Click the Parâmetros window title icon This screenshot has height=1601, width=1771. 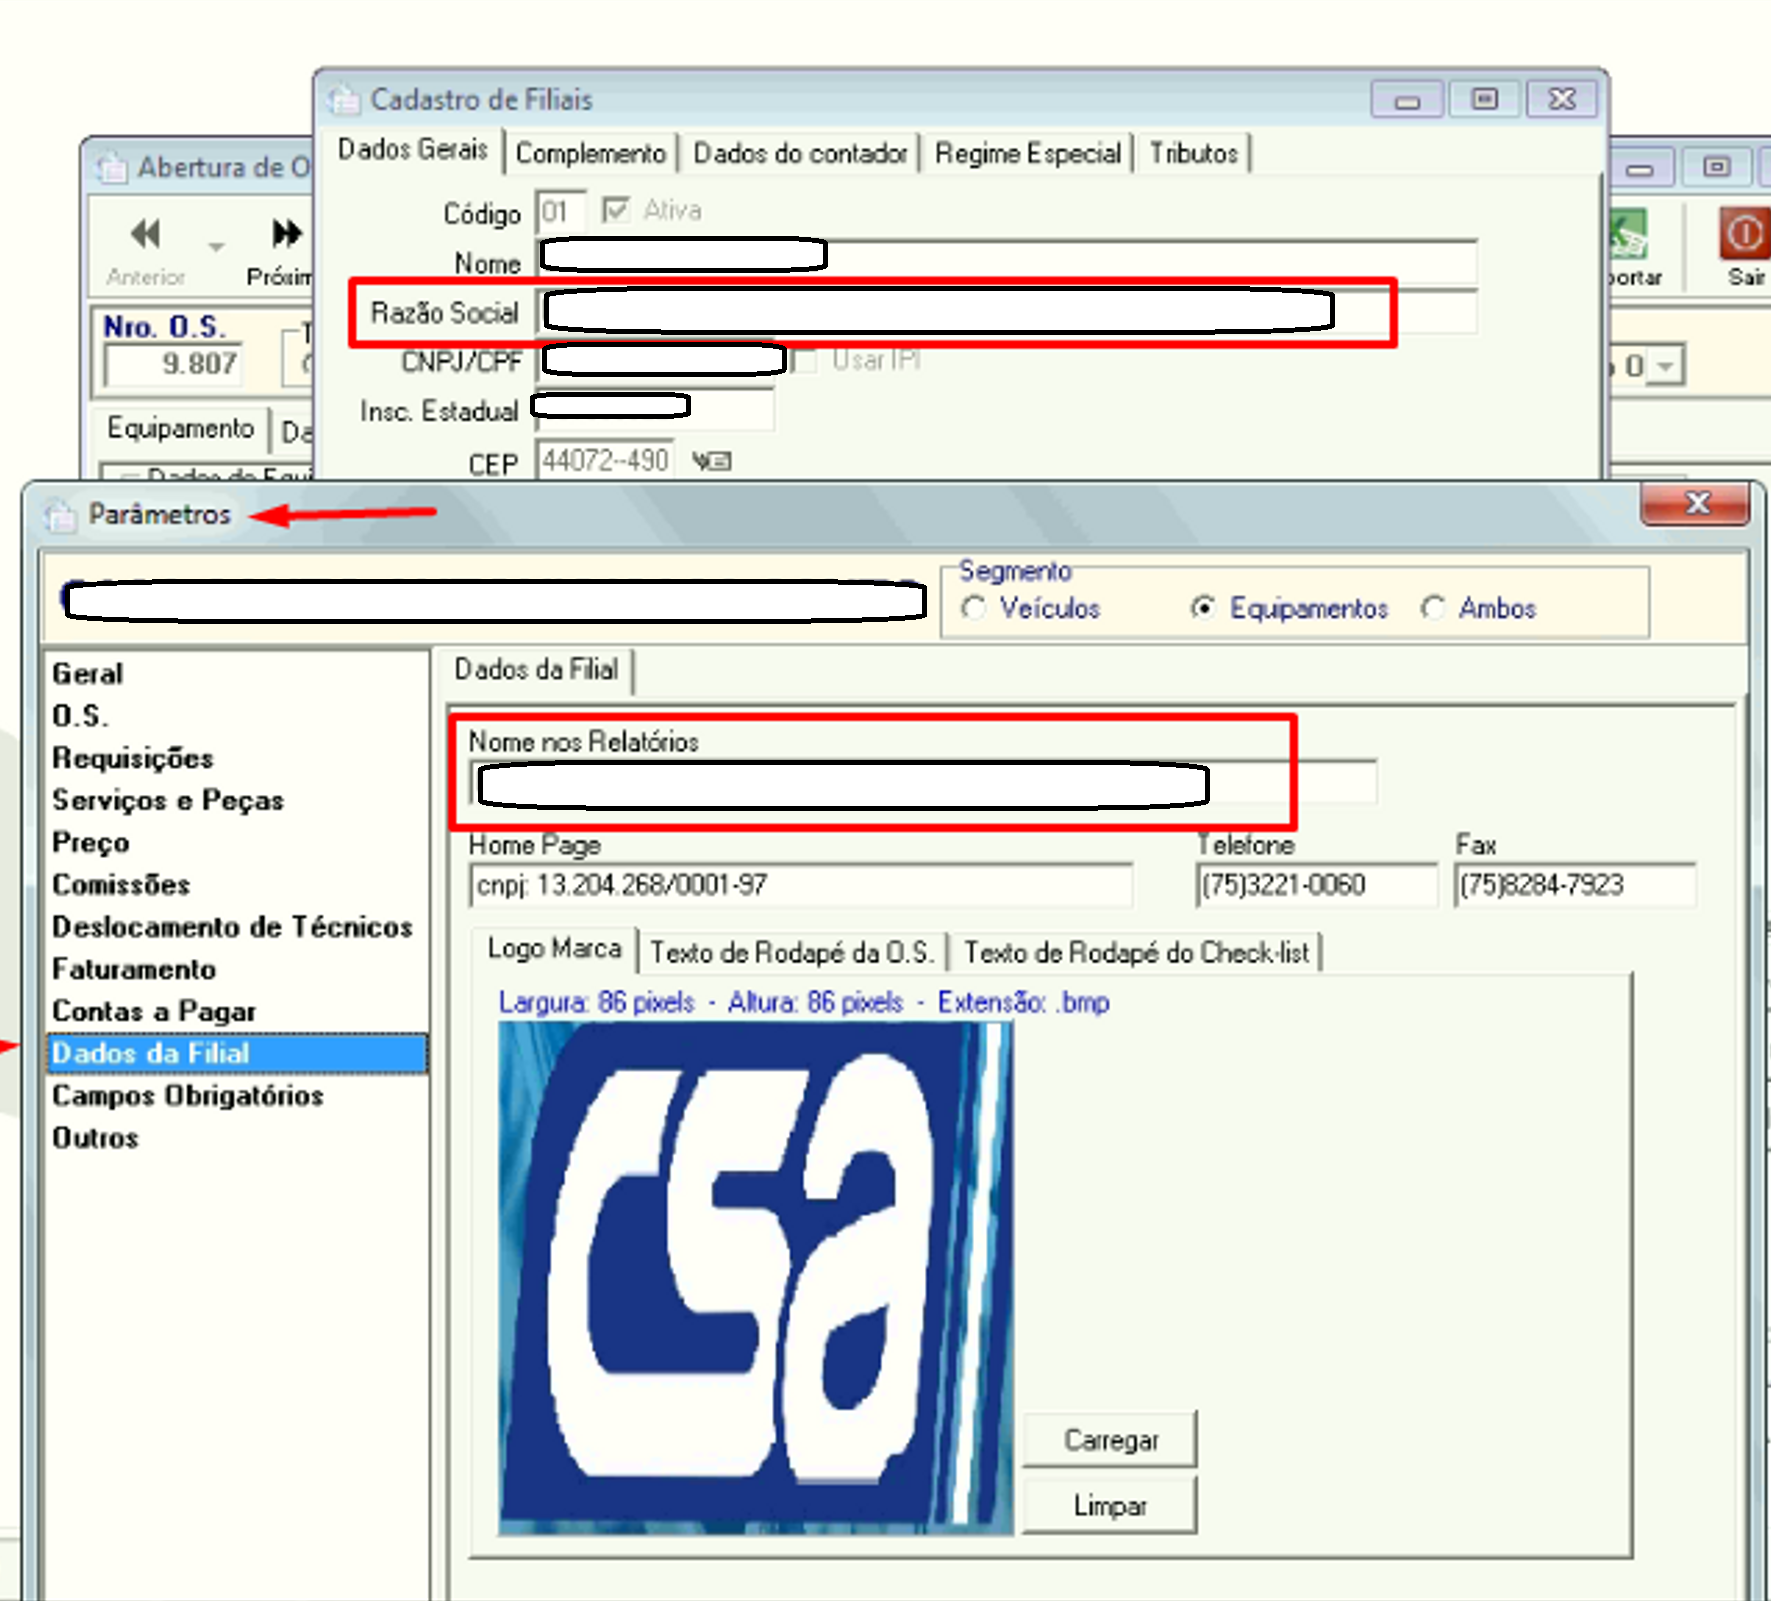click(x=60, y=514)
